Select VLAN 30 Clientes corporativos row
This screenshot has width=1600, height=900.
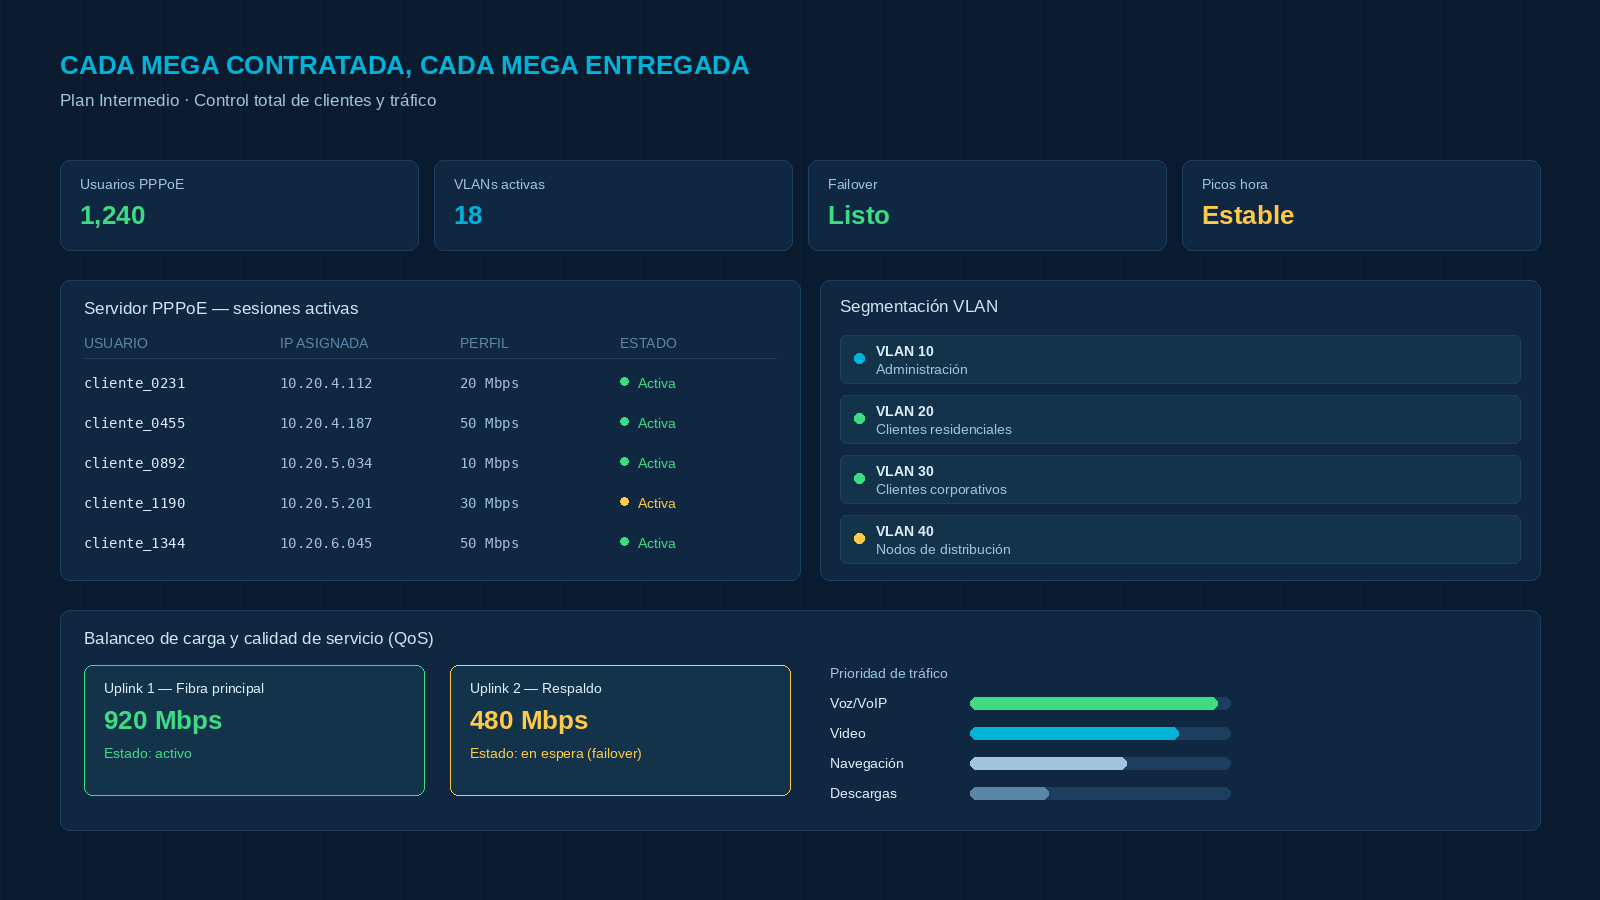[1180, 480]
